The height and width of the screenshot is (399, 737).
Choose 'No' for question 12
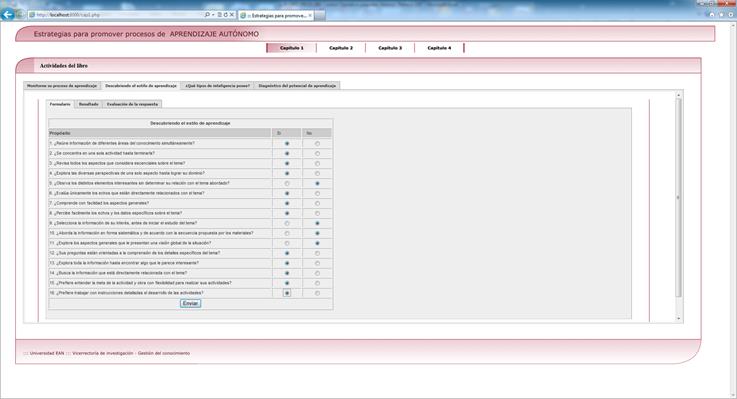click(x=317, y=253)
